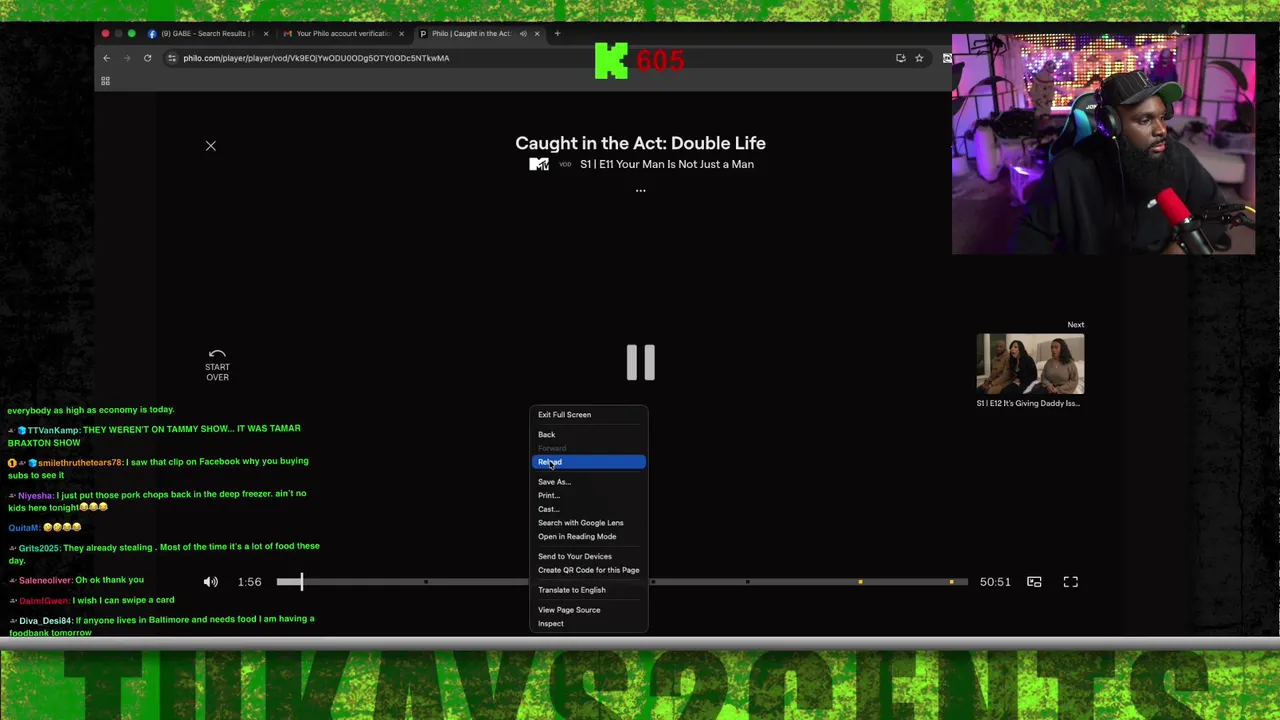Choose Send to Your Devices
Image resolution: width=1280 pixels, height=720 pixels.
[x=589, y=557]
